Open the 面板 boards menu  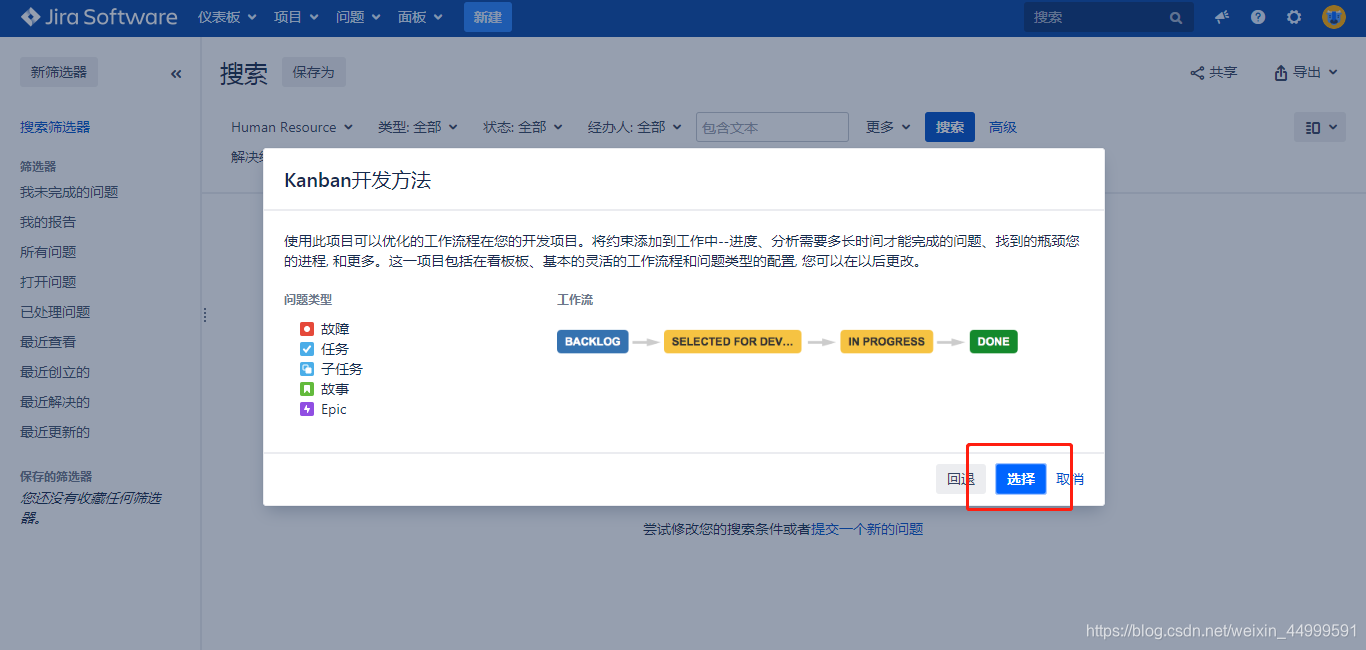[x=420, y=17]
